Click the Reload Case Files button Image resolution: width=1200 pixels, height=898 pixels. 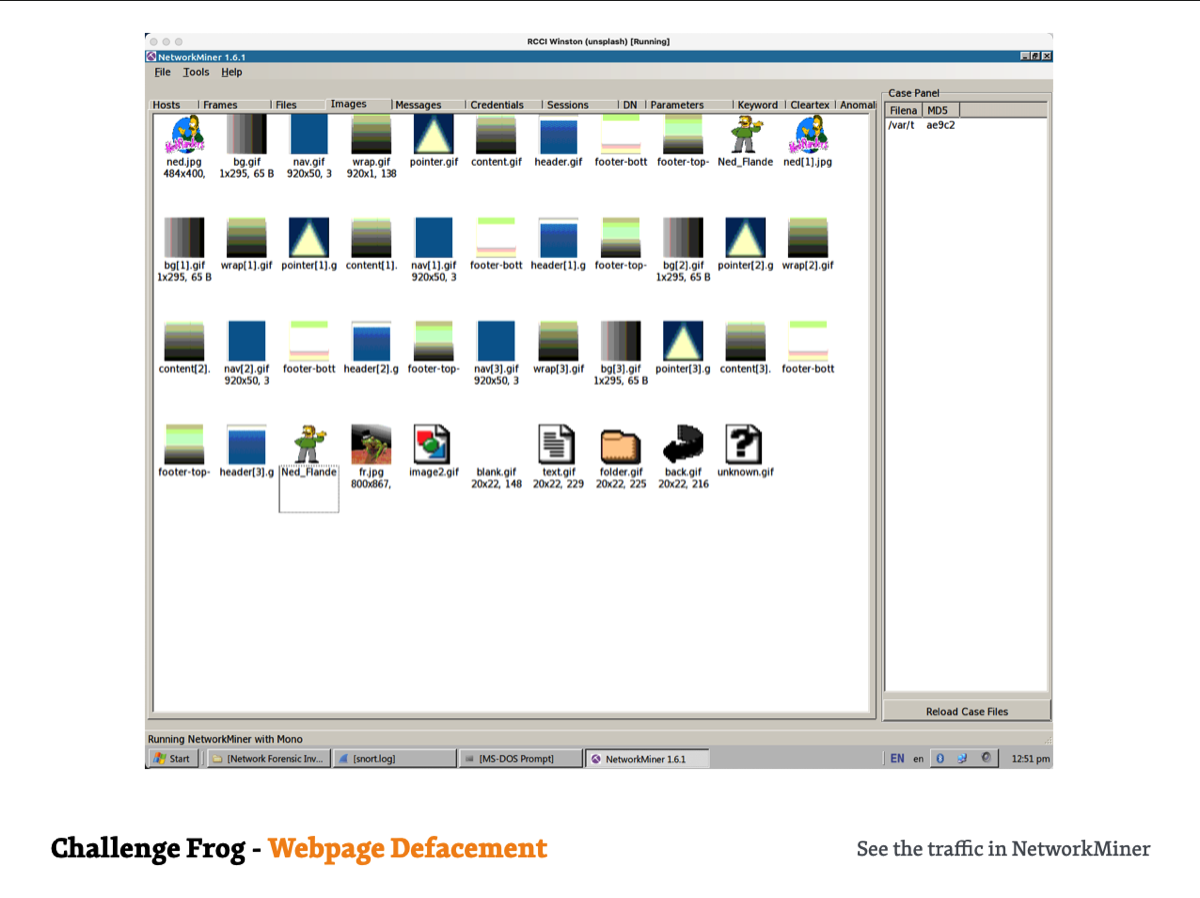[966, 711]
